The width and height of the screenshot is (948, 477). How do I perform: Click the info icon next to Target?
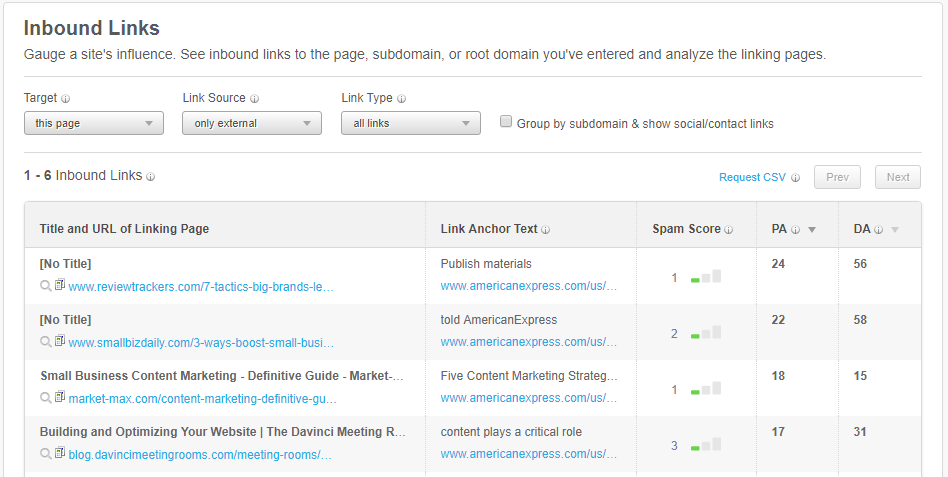(66, 99)
